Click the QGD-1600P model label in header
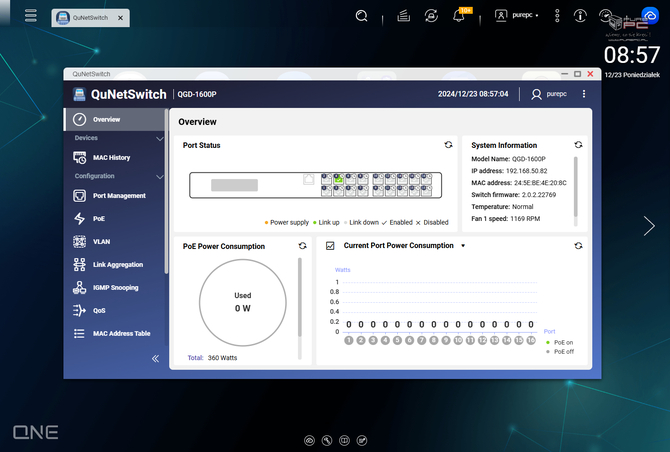The width and height of the screenshot is (670, 452). click(197, 94)
